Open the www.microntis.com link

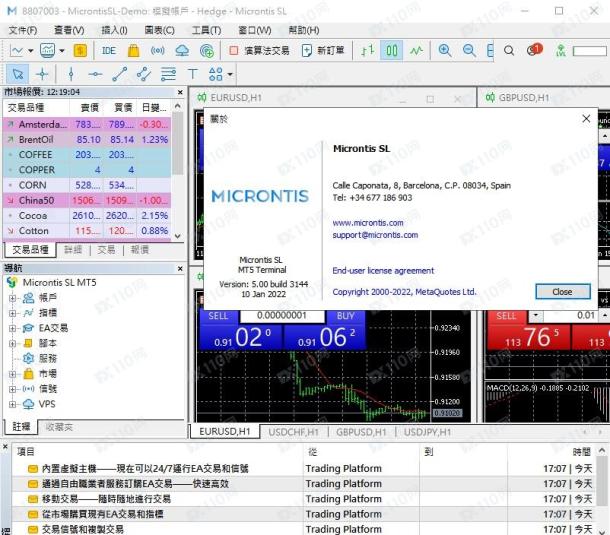point(368,223)
